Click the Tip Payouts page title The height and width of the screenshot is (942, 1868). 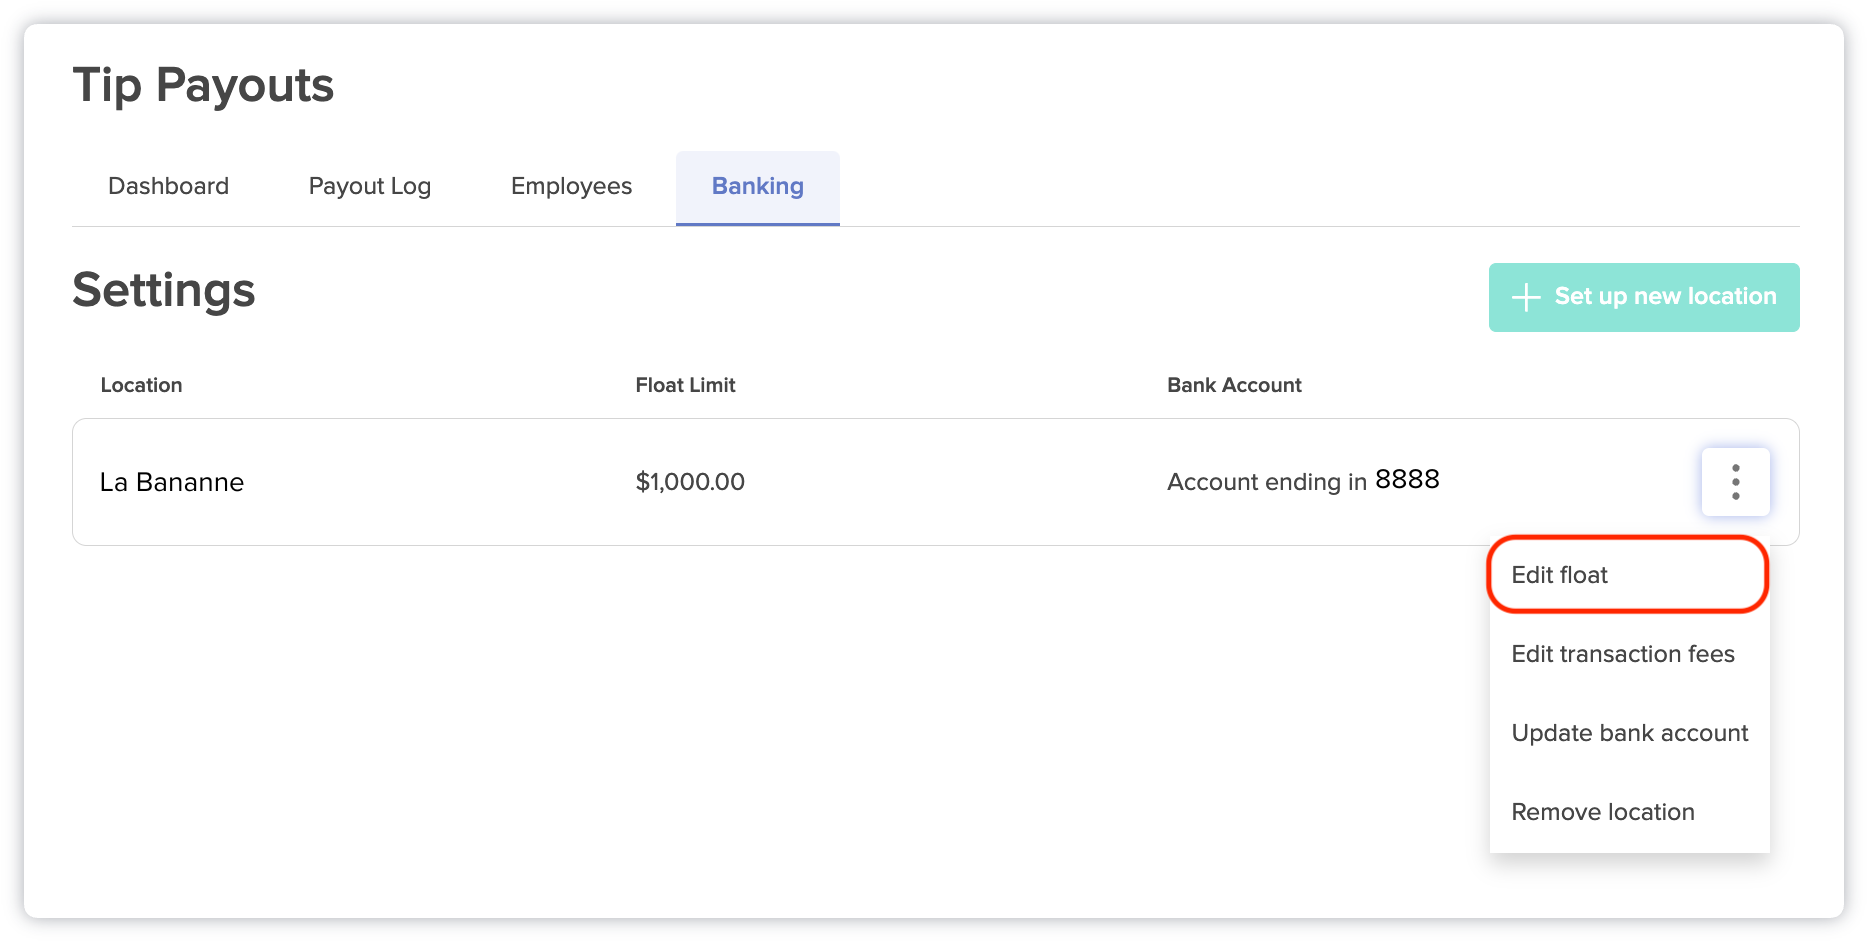(202, 84)
